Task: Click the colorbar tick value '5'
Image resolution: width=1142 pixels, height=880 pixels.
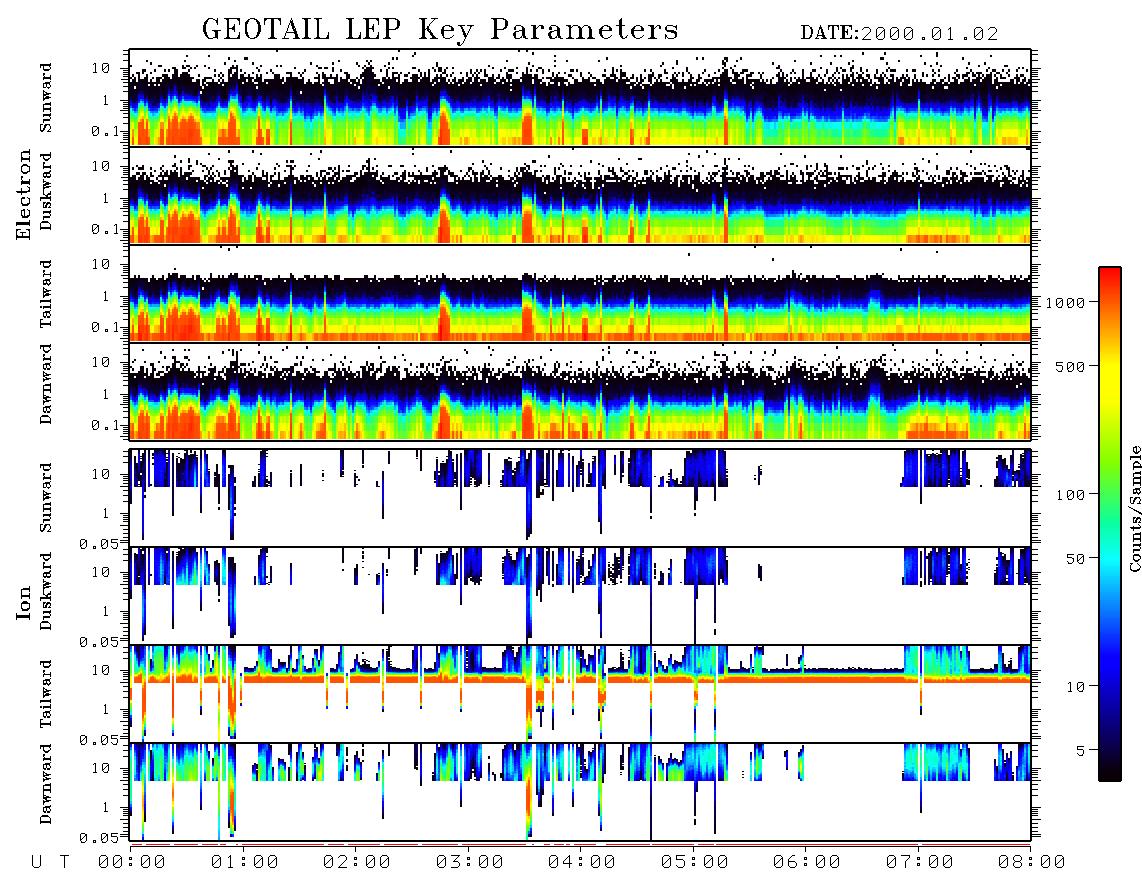Action: click(x=1081, y=750)
